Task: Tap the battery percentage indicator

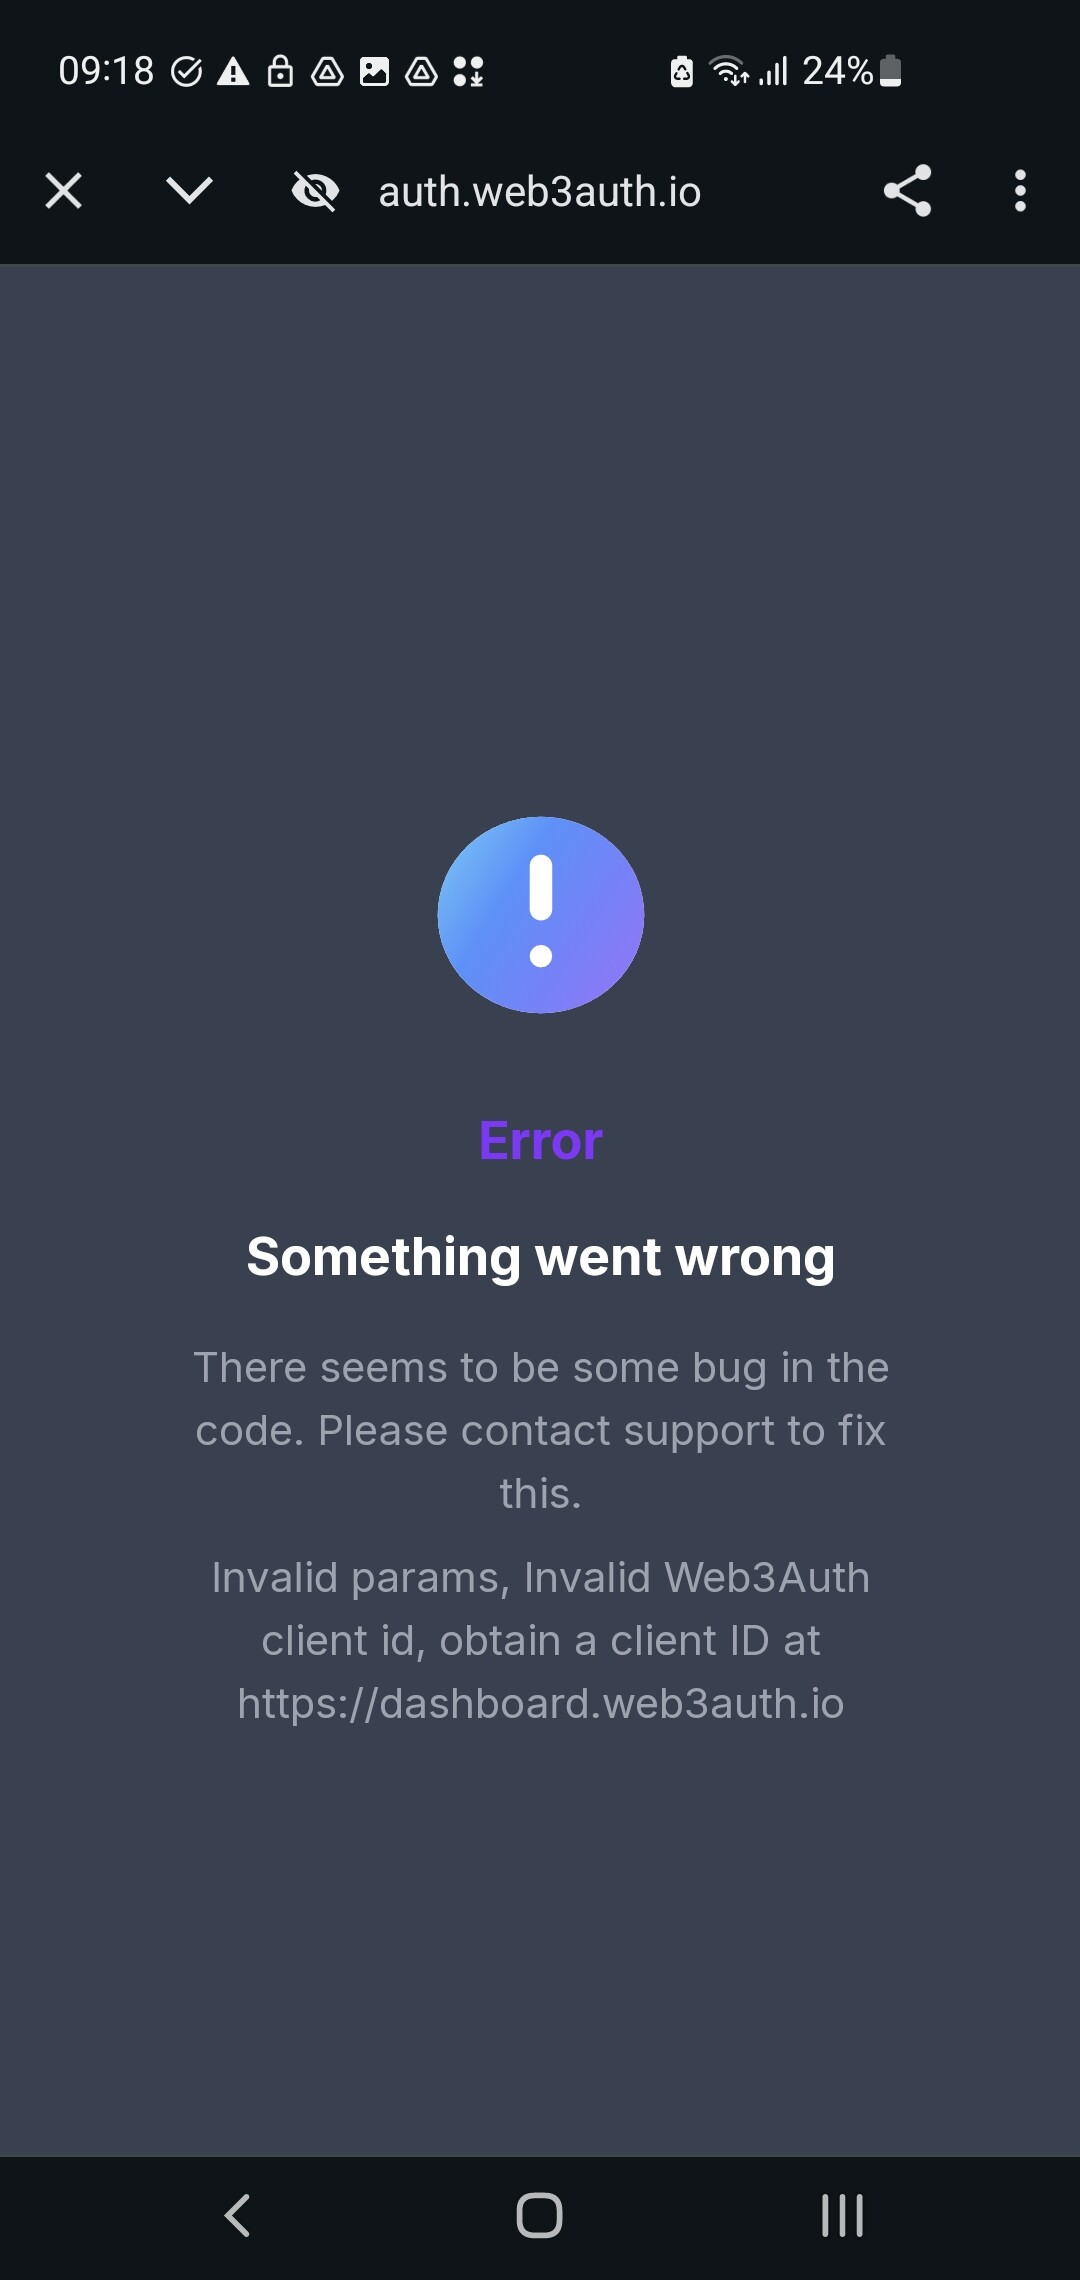Action: tap(838, 71)
